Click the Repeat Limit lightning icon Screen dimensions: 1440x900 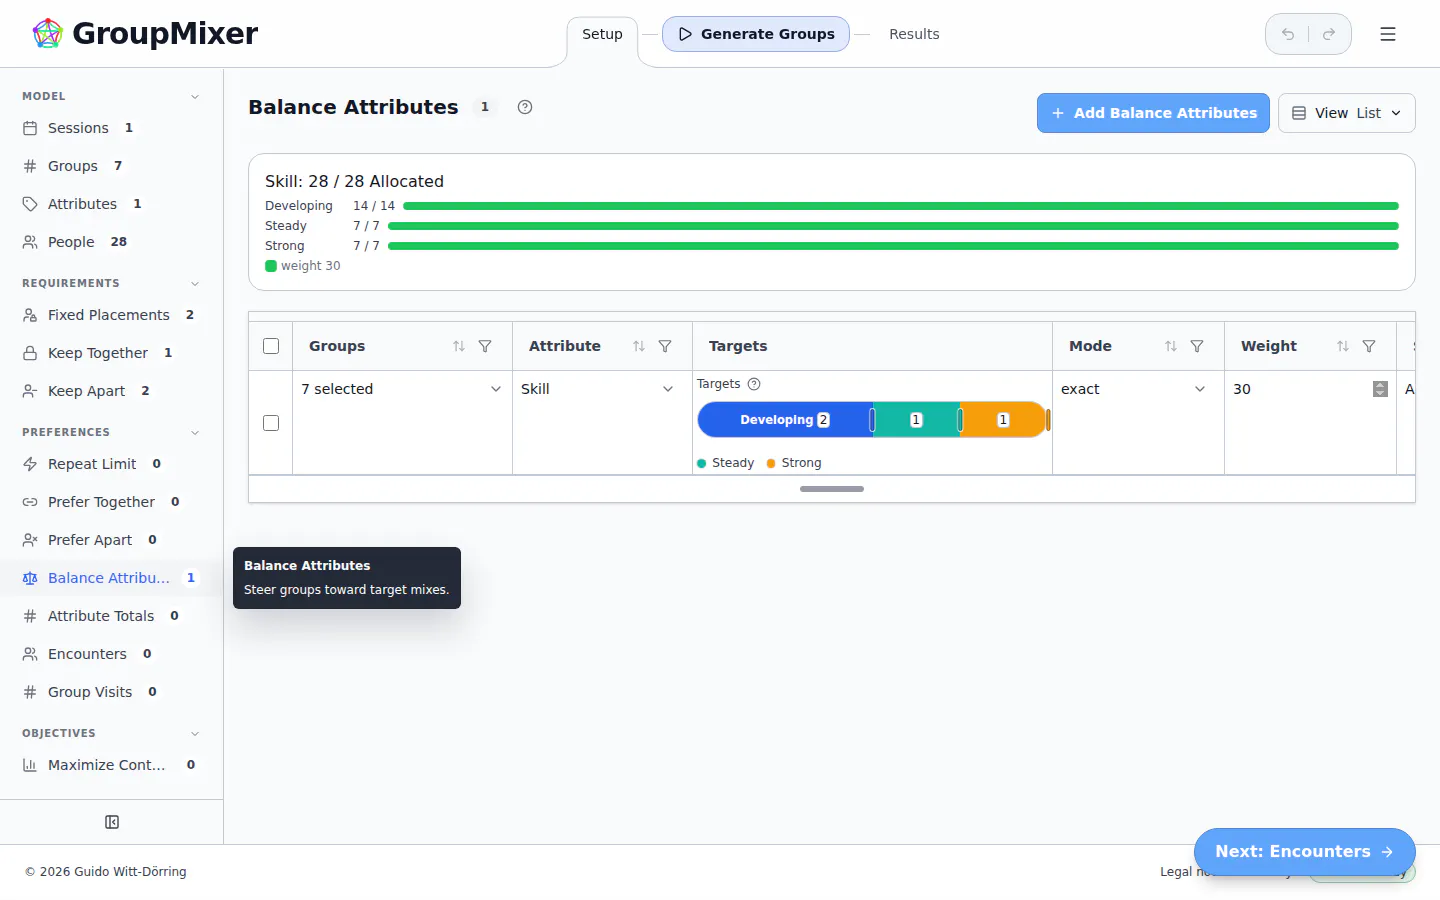(30, 464)
